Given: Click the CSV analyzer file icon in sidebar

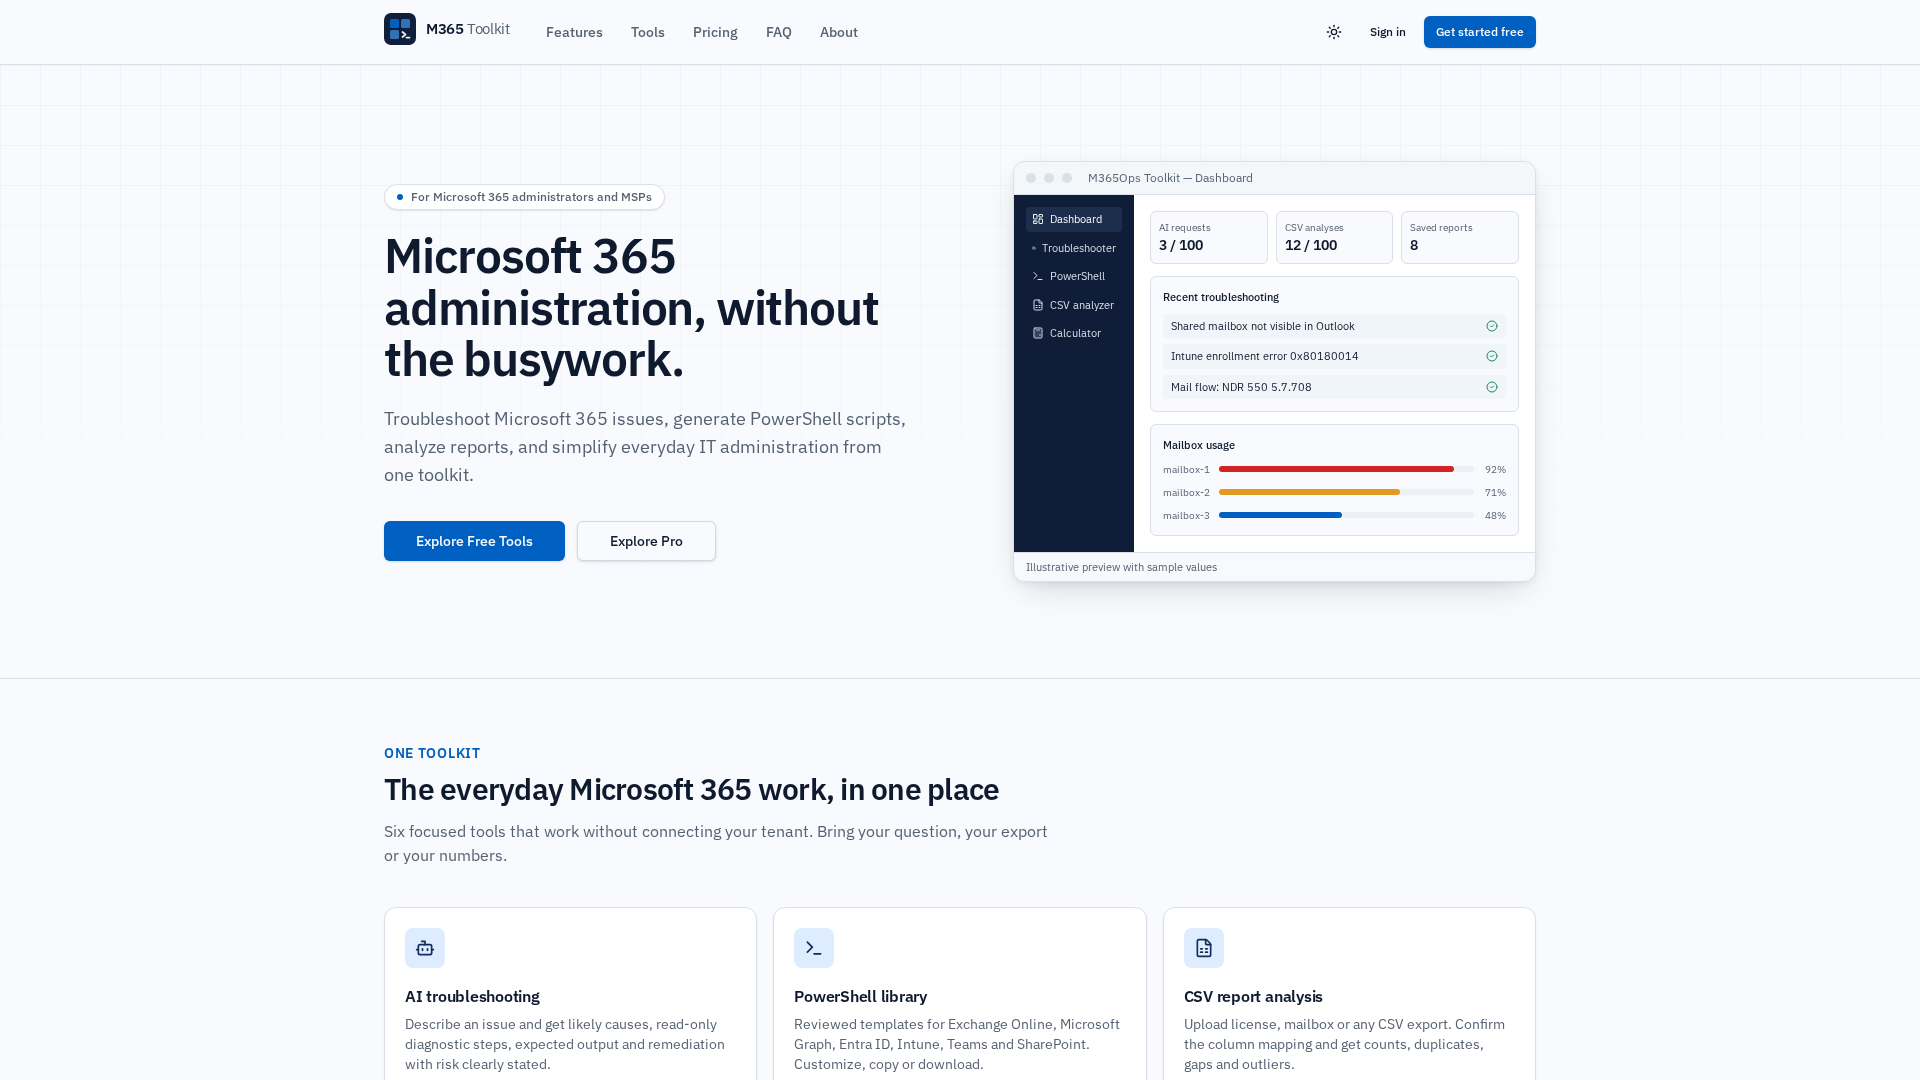Looking at the screenshot, I should click(1038, 305).
